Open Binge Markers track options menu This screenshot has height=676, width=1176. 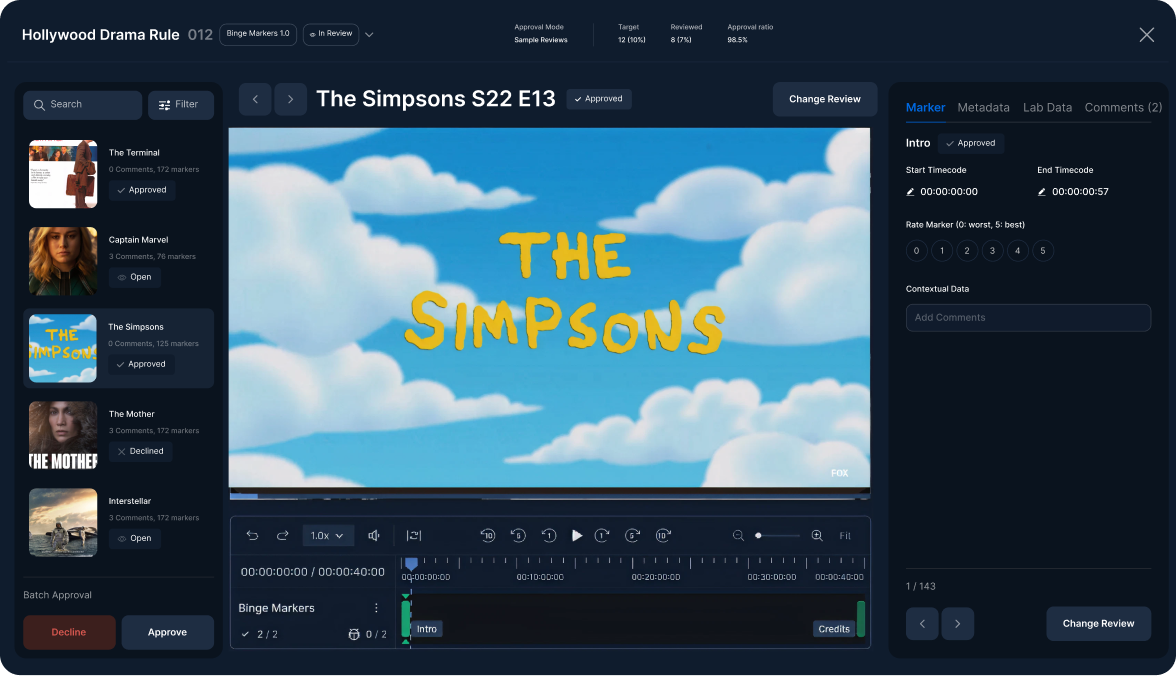point(376,608)
